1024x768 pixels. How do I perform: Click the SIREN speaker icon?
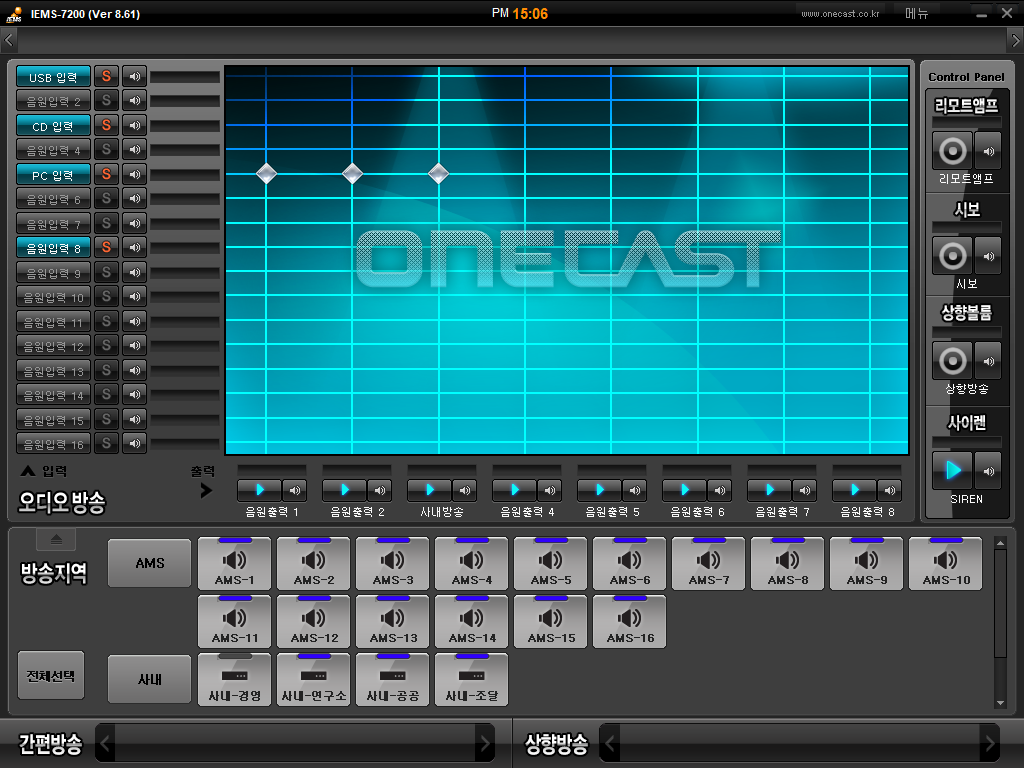point(988,470)
